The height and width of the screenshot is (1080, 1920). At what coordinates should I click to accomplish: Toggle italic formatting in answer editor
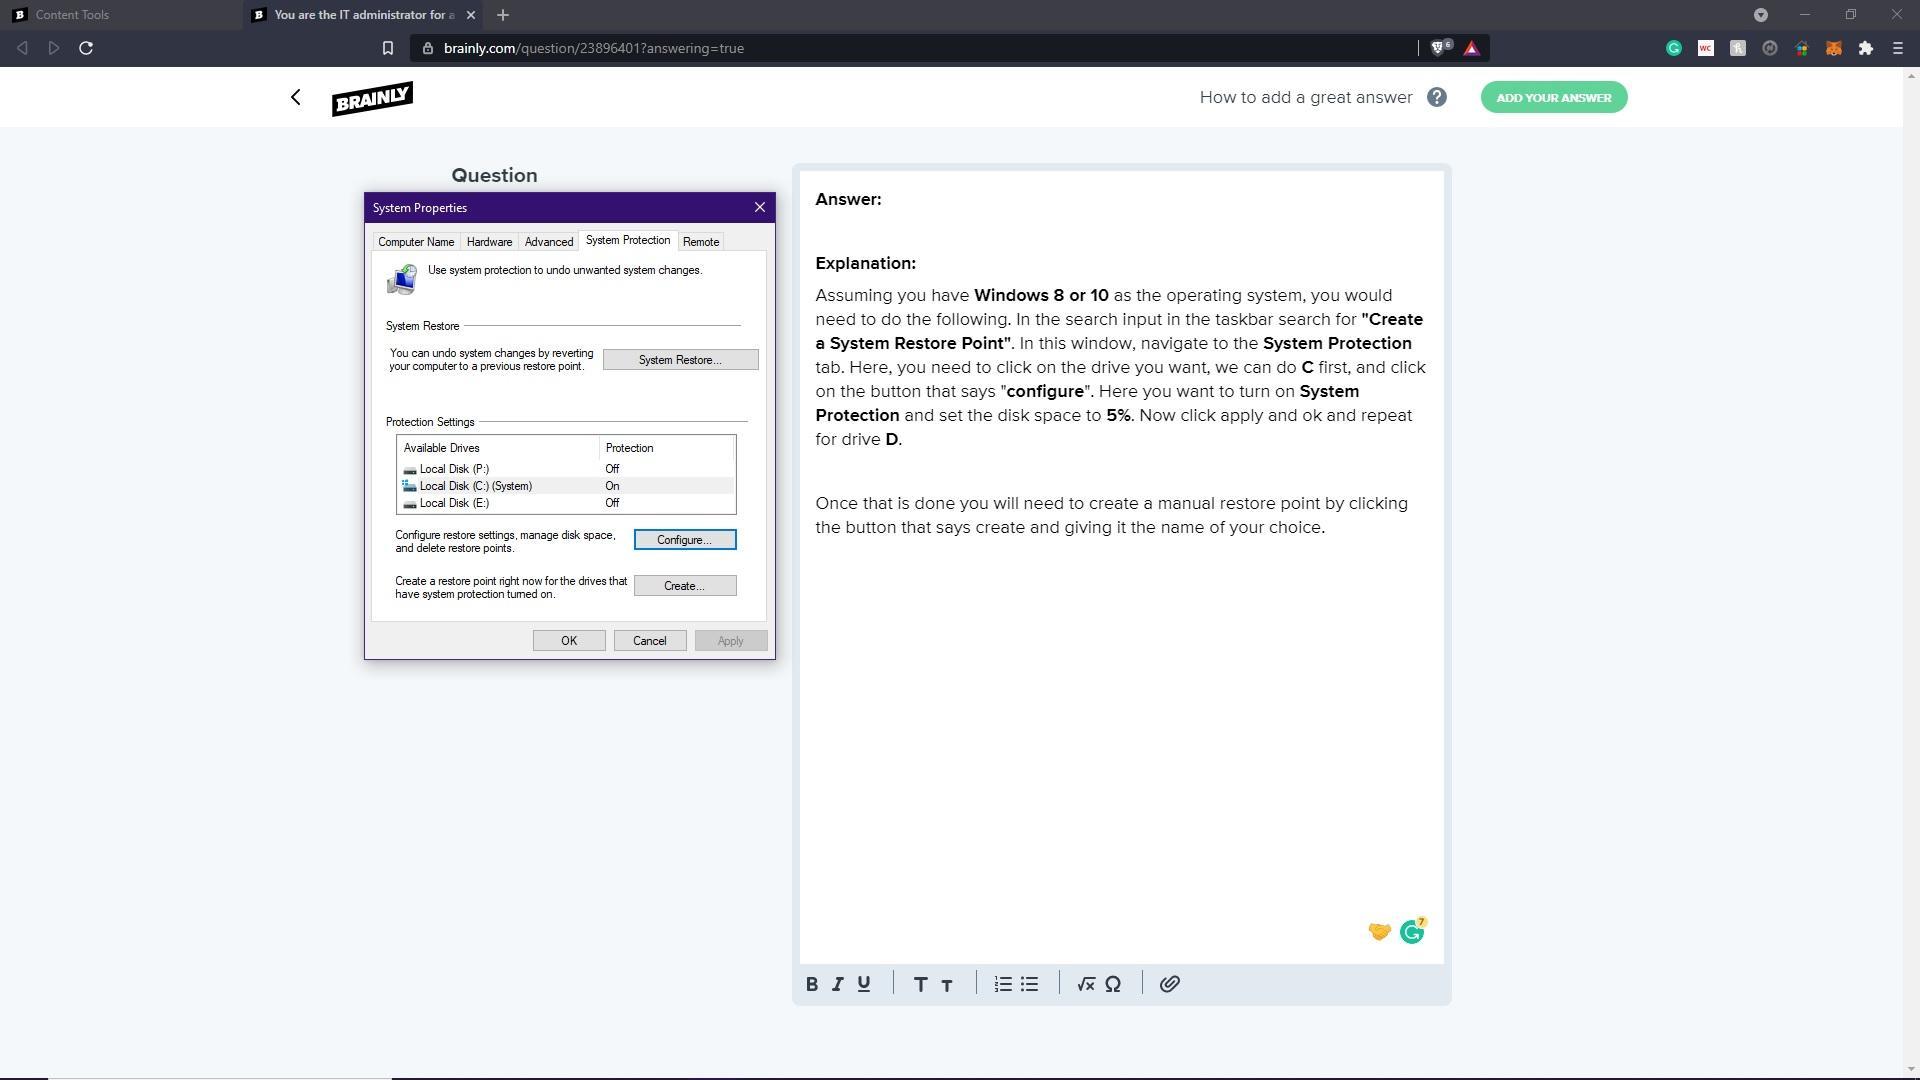838,984
